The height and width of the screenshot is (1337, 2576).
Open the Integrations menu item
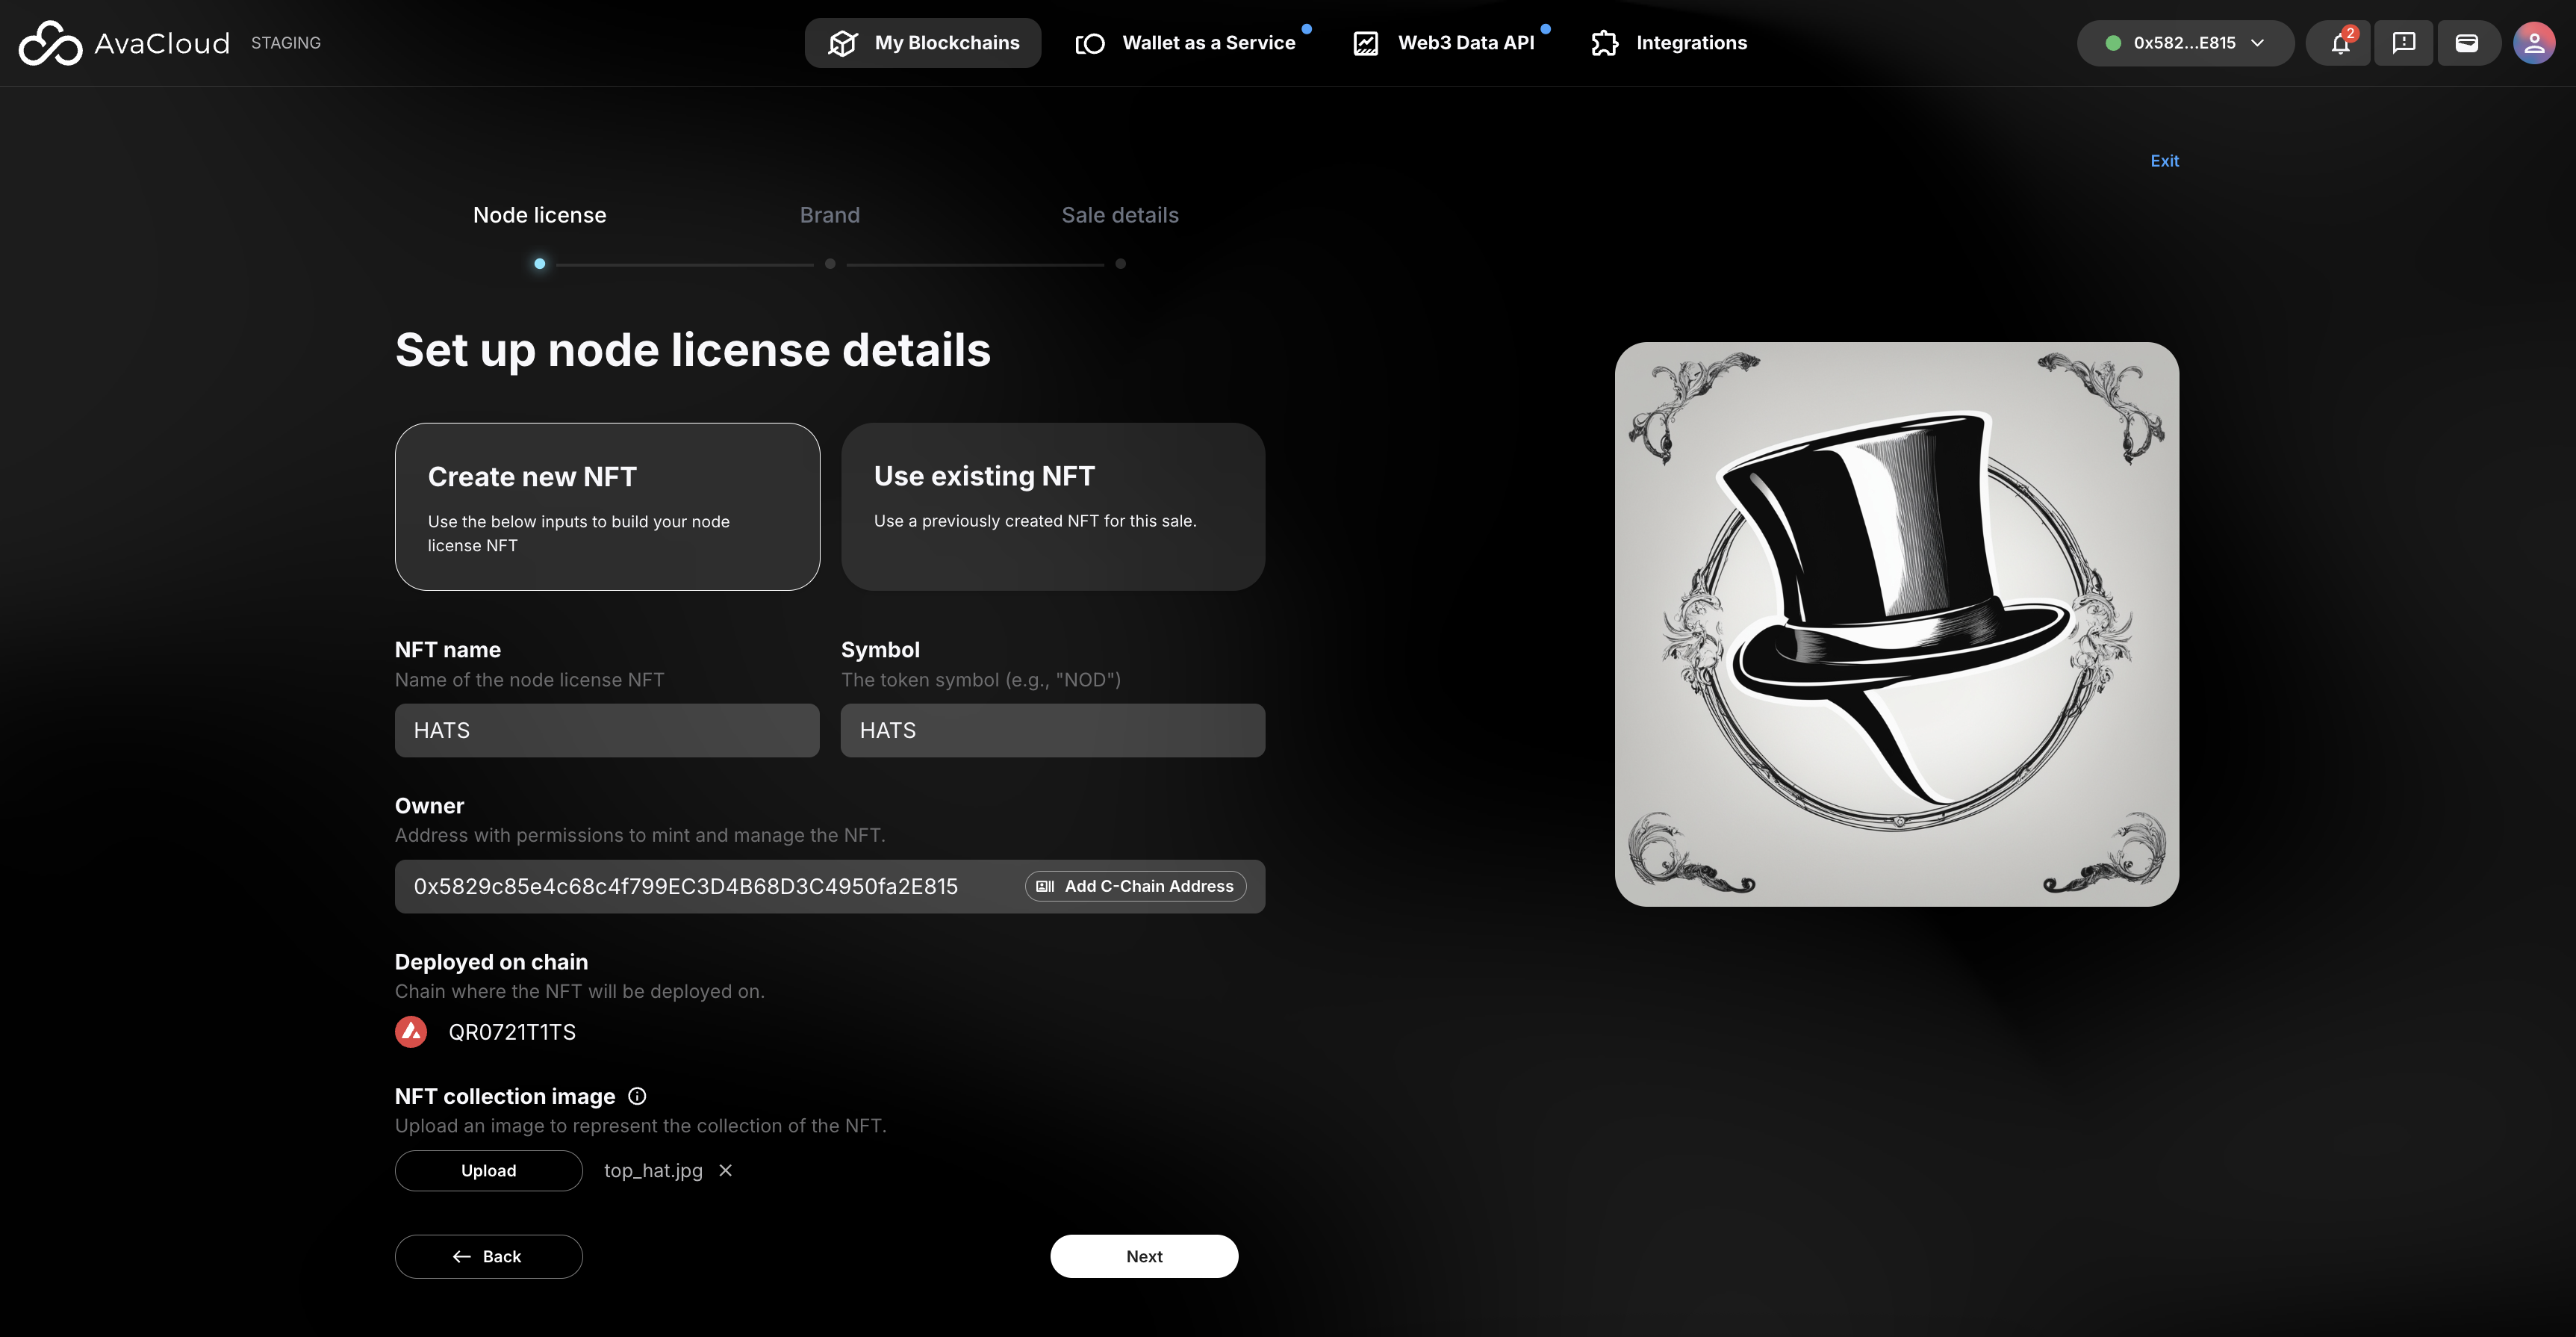[x=1669, y=43]
